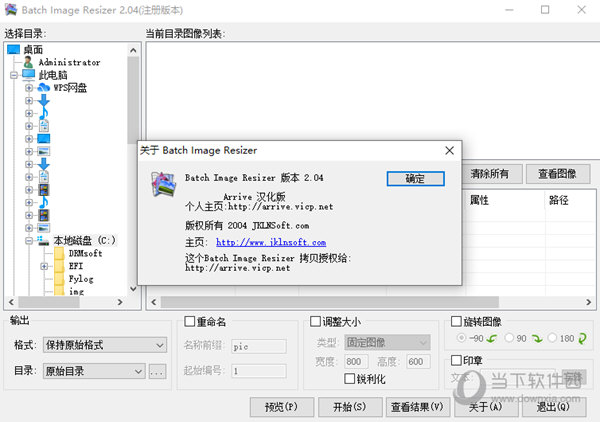
Task: Expand the EFI folder node
Action: click(44, 266)
